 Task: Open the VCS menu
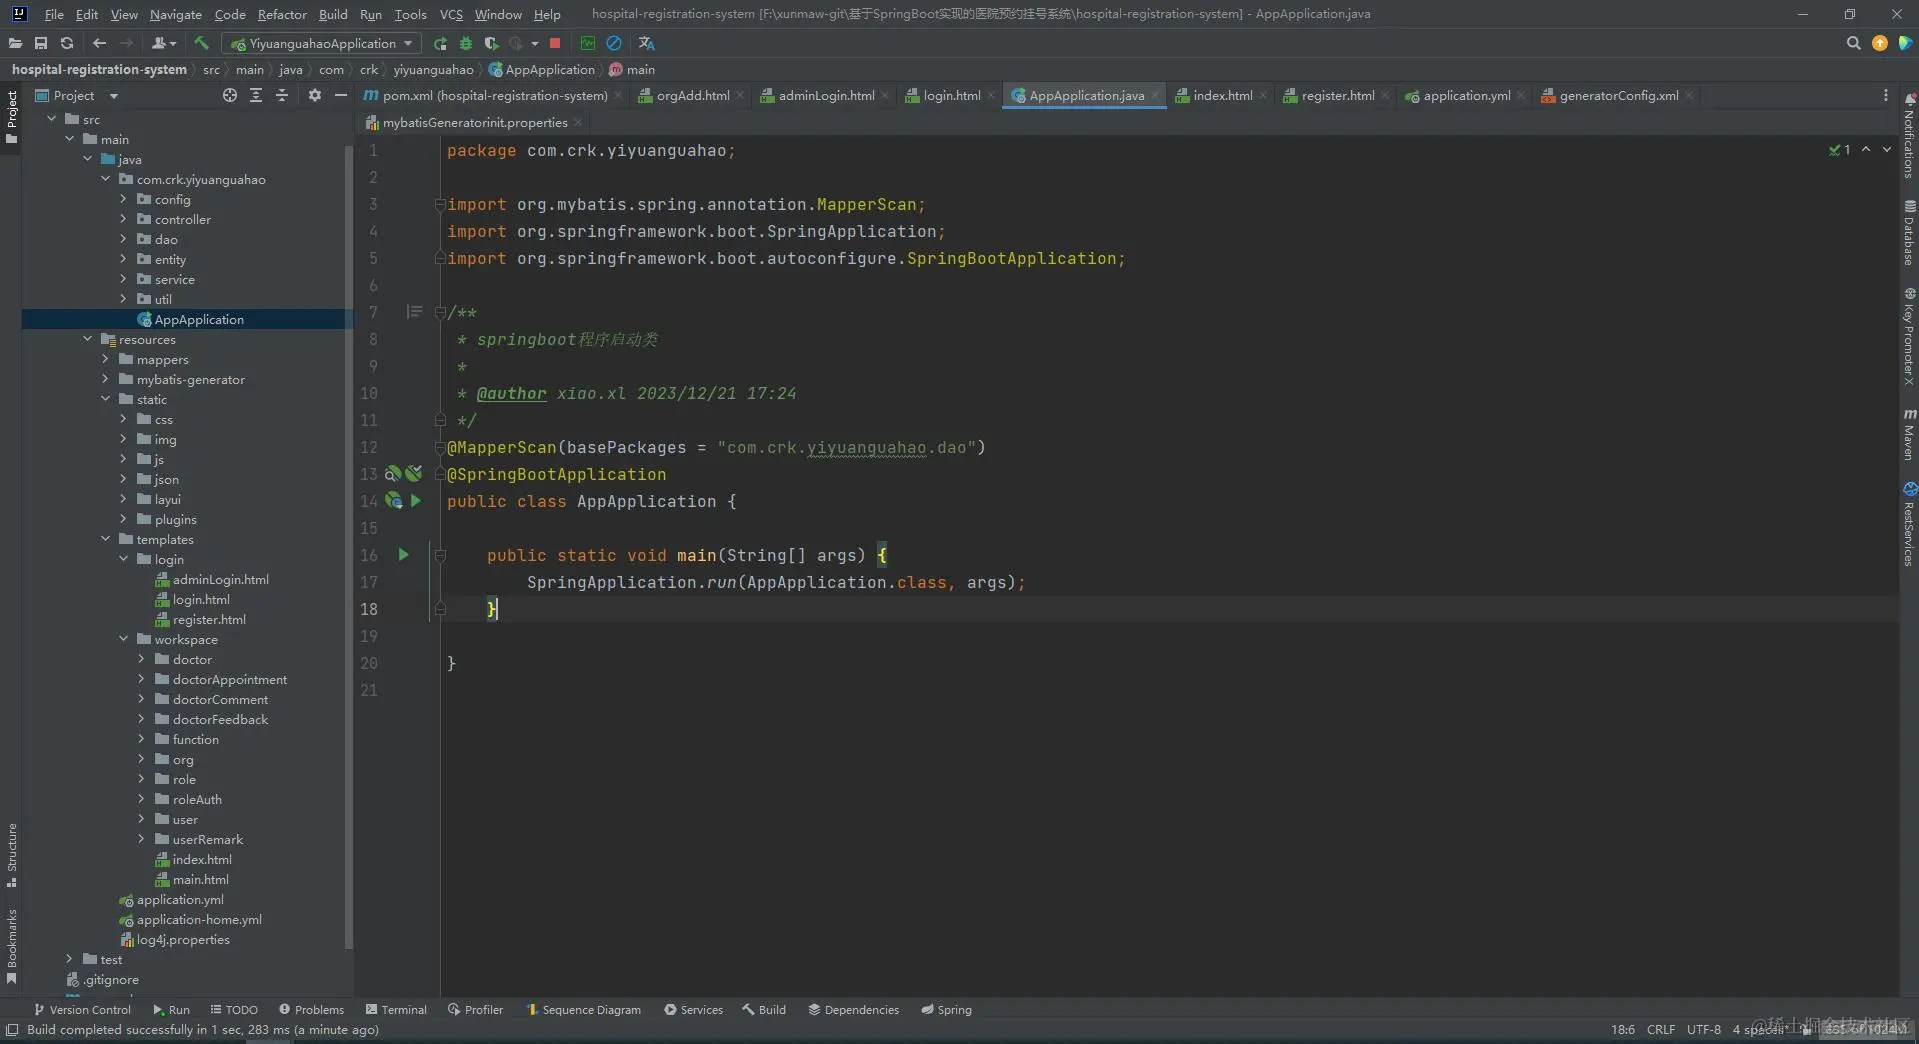pos(451,14)
